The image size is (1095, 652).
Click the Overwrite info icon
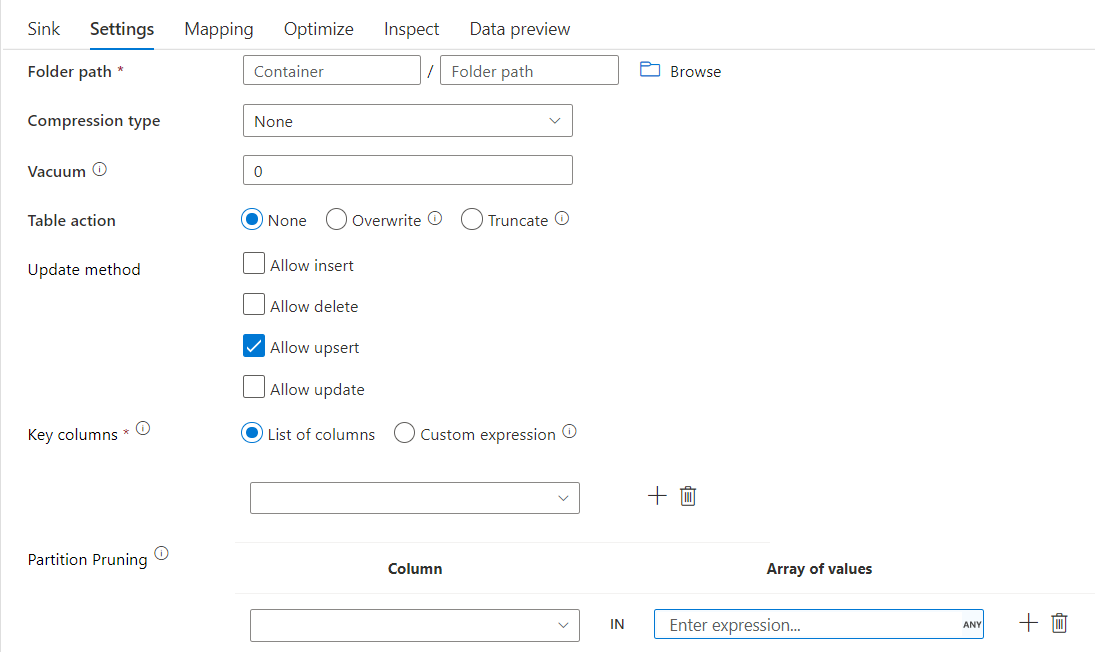[437, 217]
